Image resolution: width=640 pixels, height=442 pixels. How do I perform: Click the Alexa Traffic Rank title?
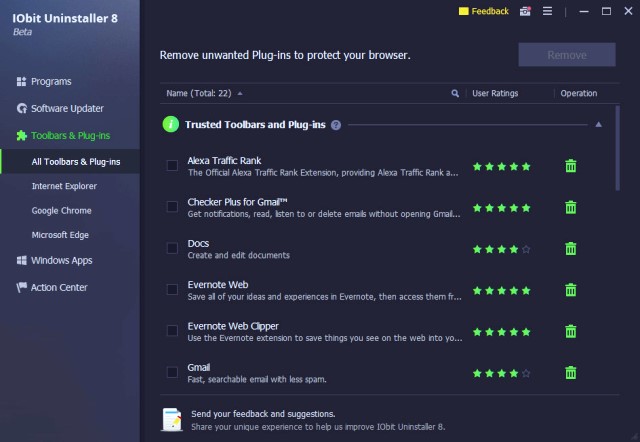(x=224, y=160)
